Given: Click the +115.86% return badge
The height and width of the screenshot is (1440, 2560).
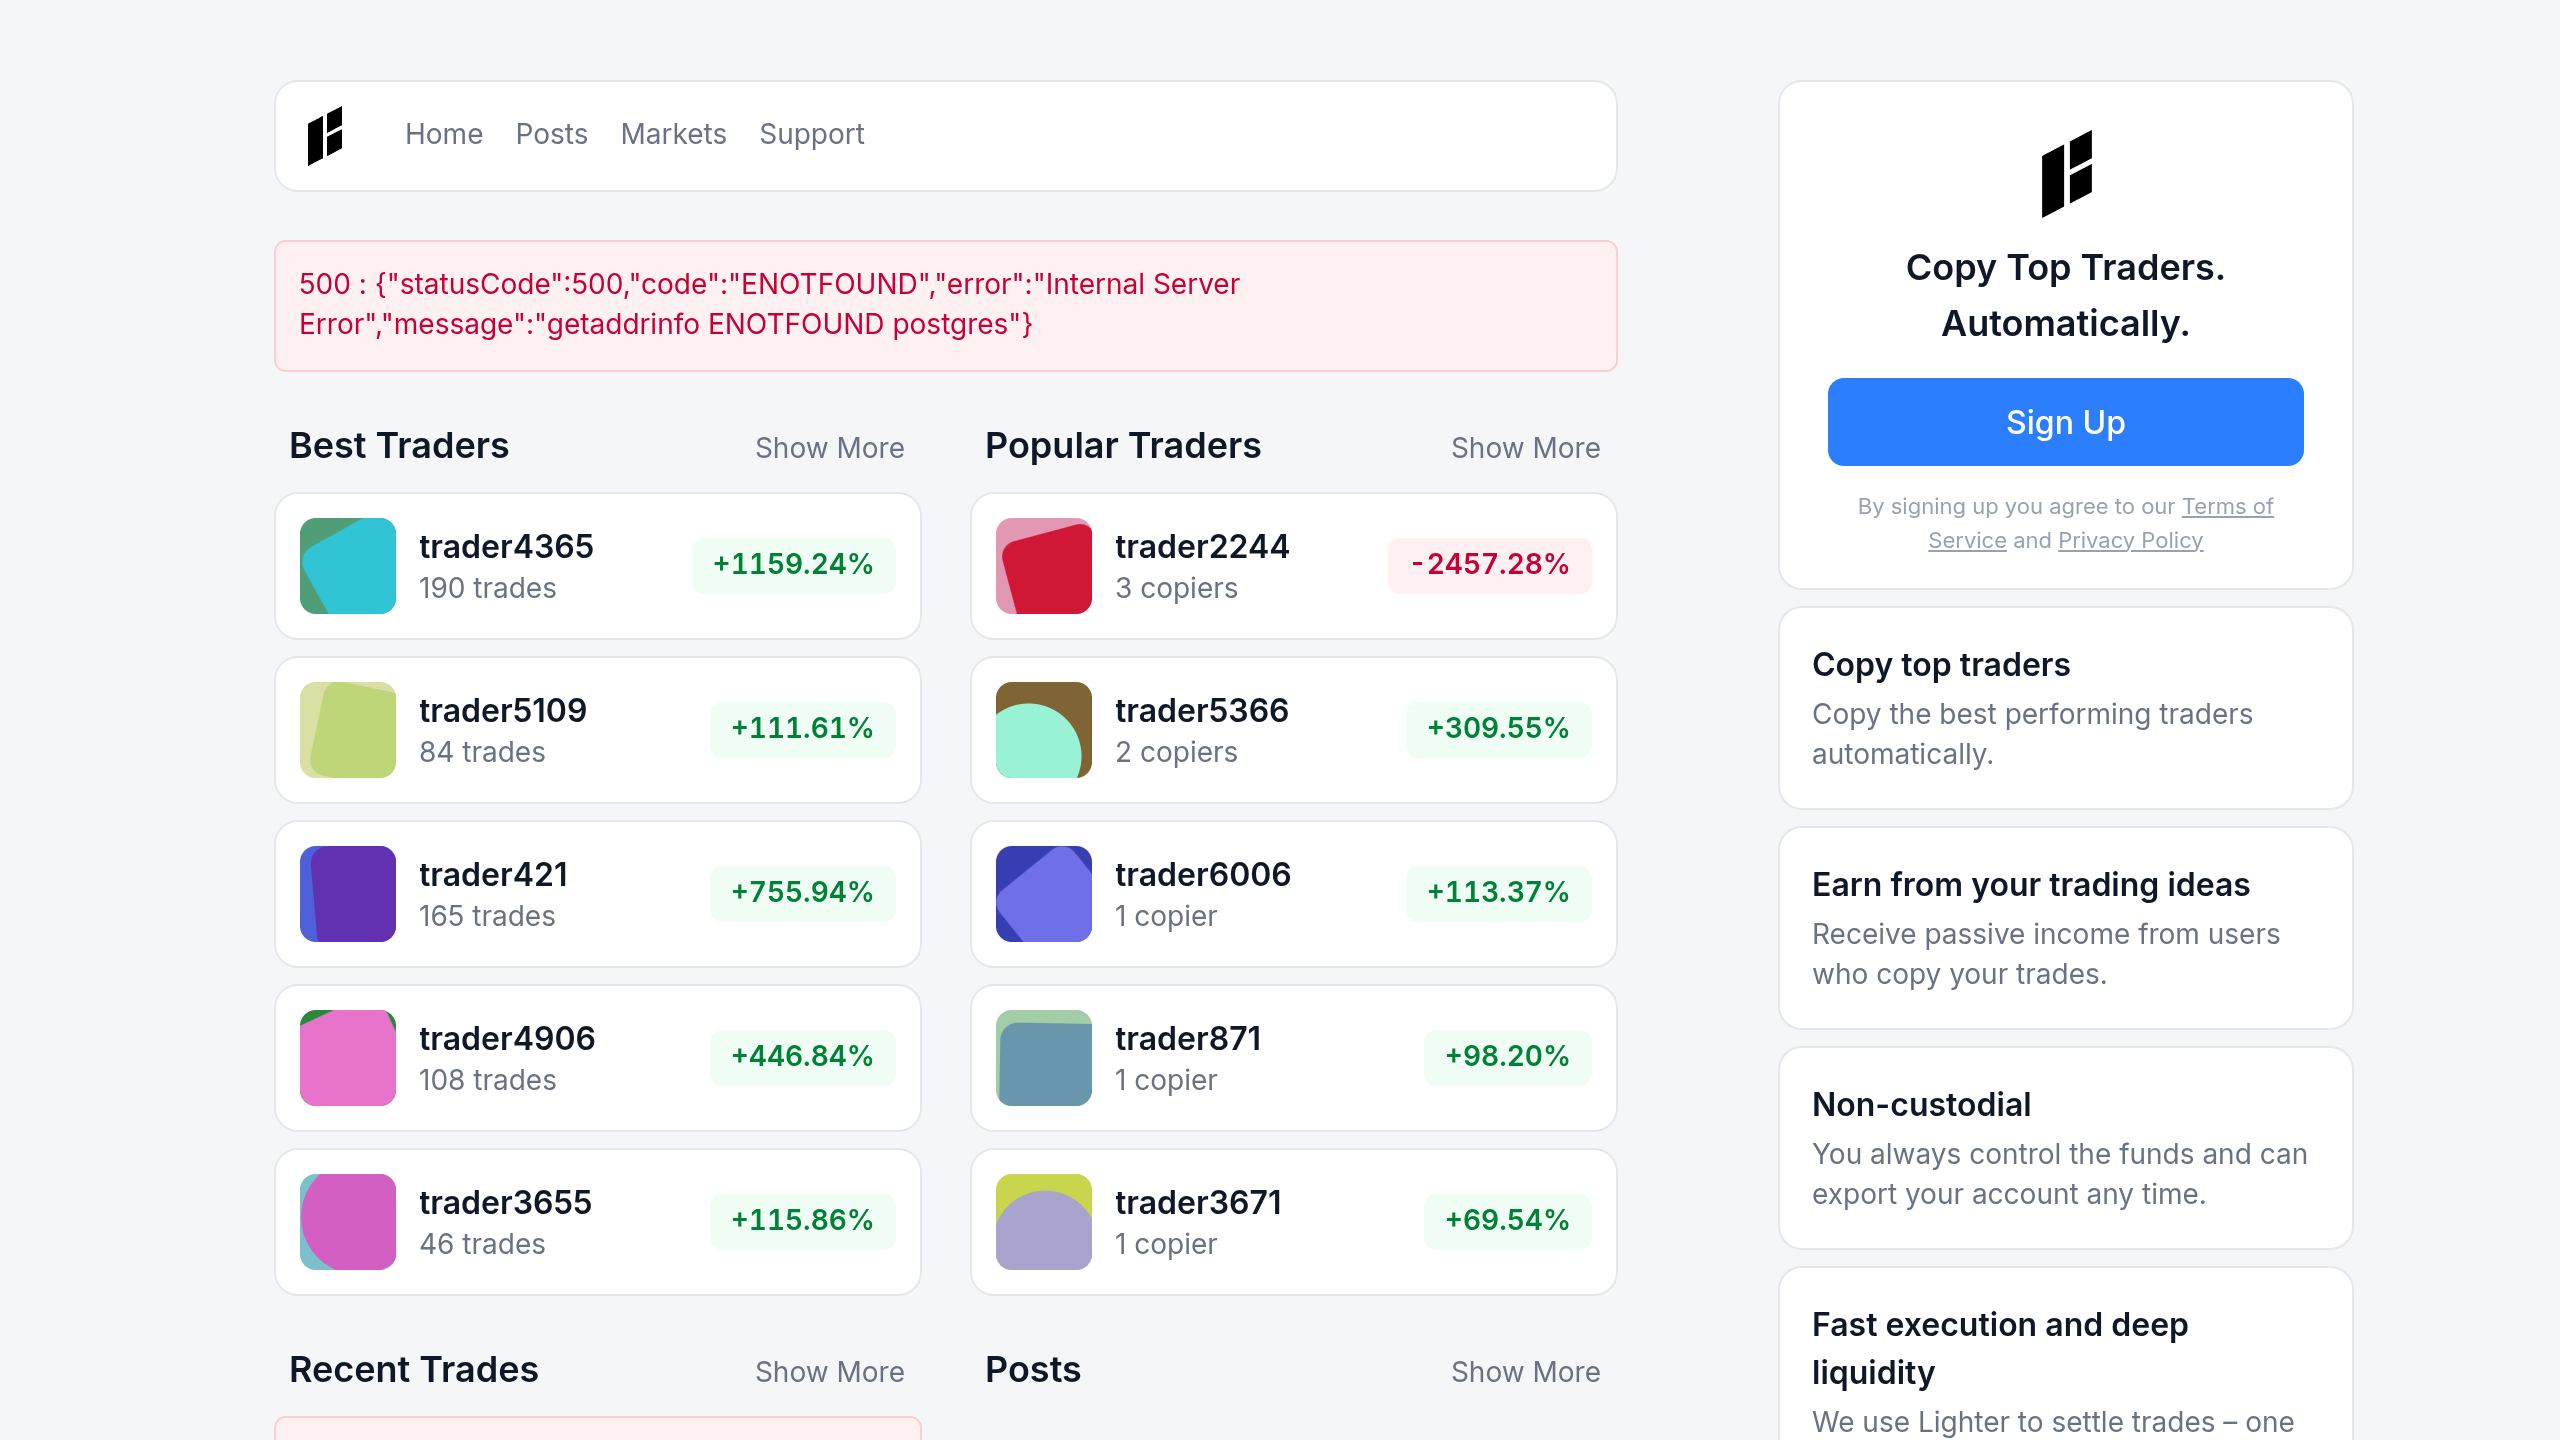Looking at the screenshot, I should pos(803,1221).
